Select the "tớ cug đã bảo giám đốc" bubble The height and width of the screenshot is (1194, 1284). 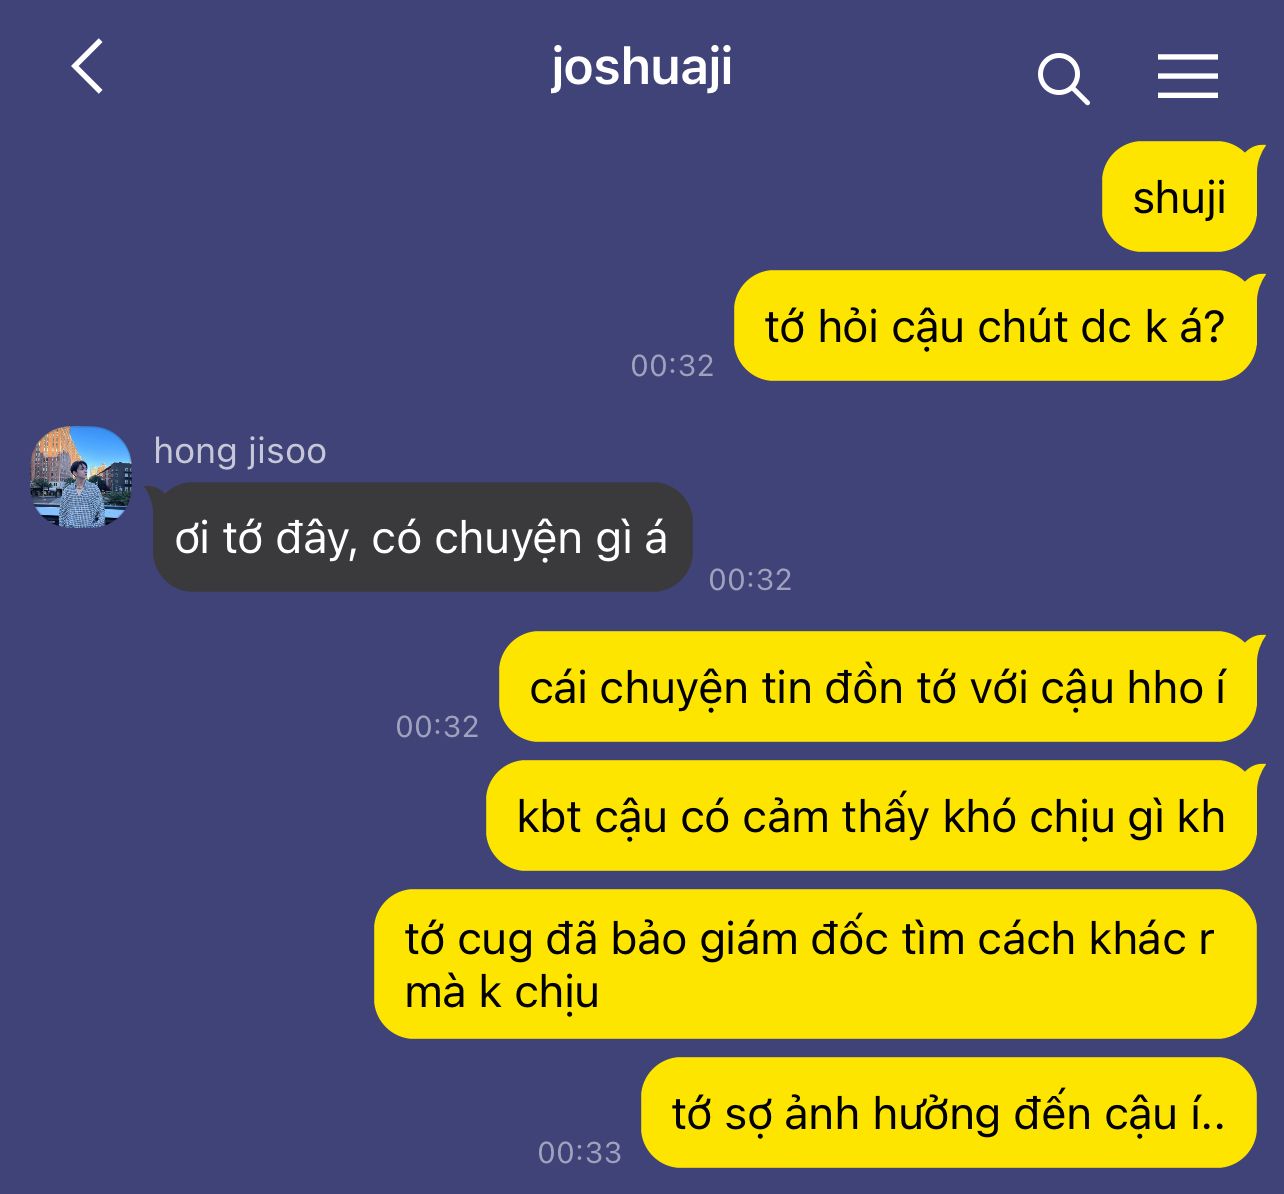point(815,964)
